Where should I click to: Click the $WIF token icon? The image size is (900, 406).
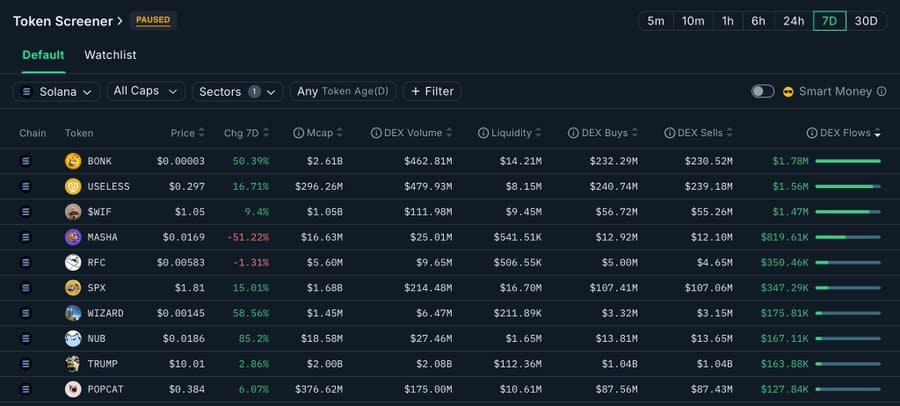point(73,211)
